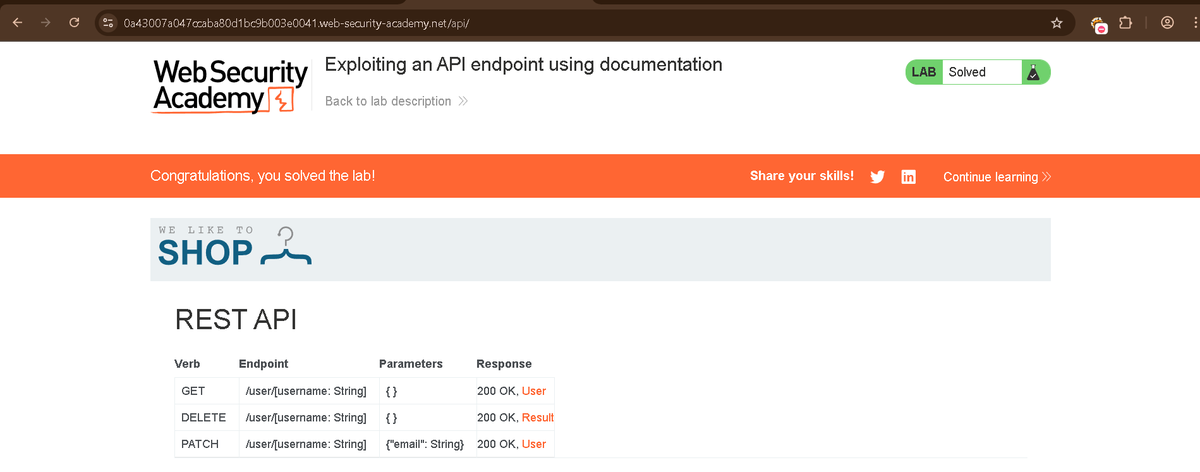This screenshot has height=472, width=1200.
Task: Click the lab title about API documentation
Action: tap(523, 65)
